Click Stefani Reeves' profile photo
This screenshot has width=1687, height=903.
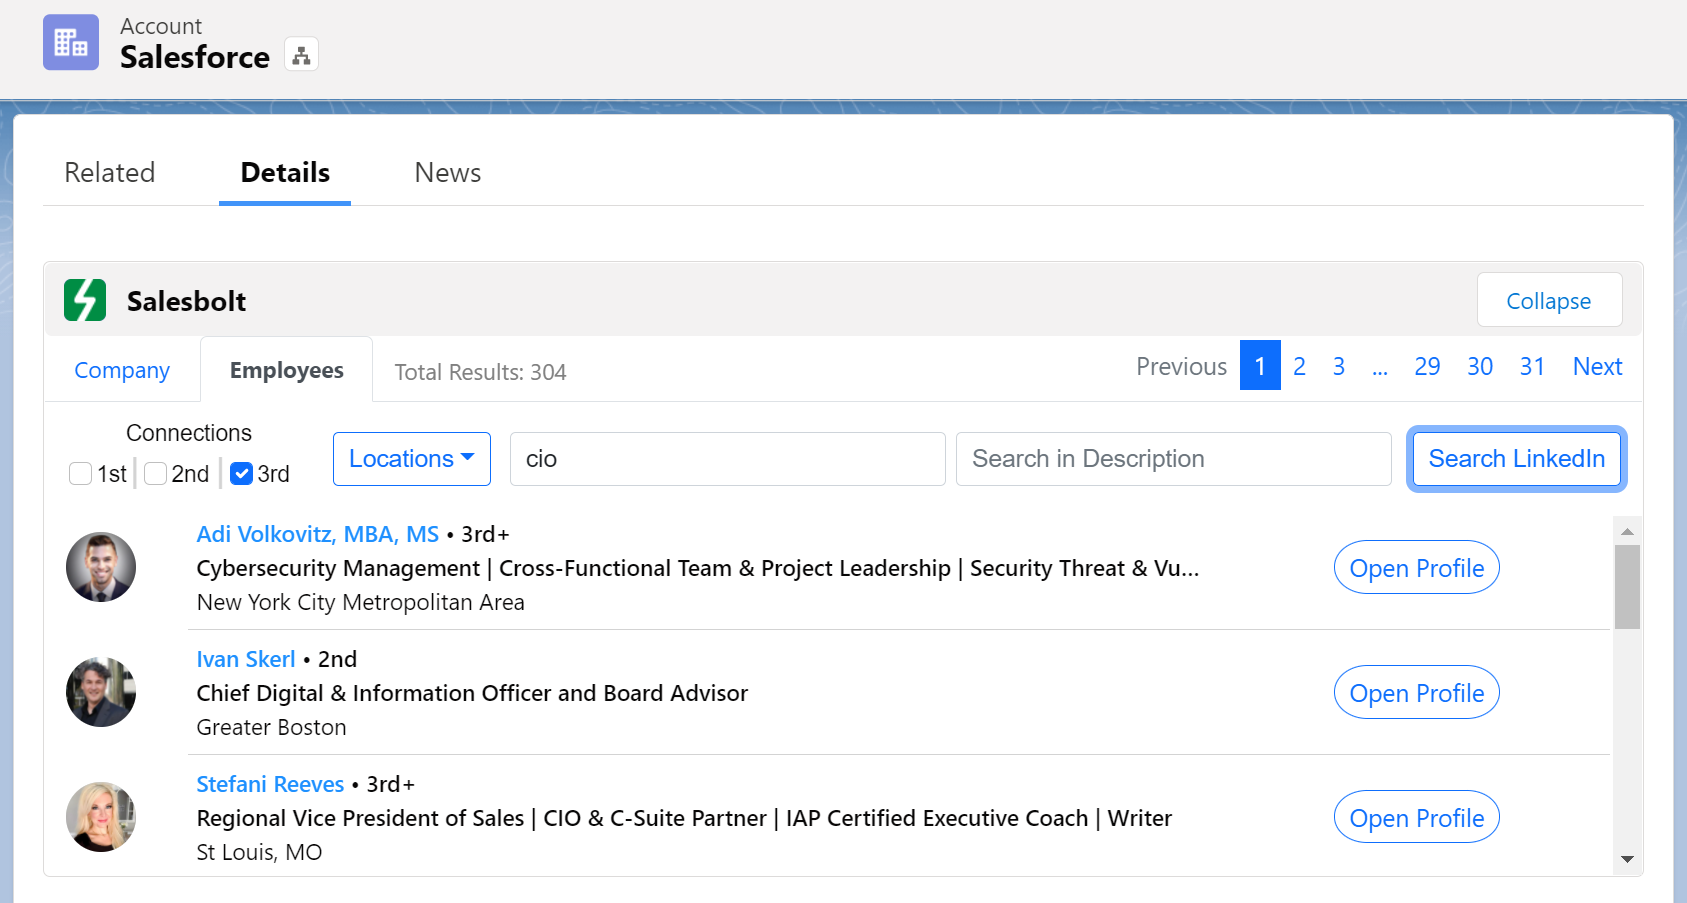(x=101, y=817)
